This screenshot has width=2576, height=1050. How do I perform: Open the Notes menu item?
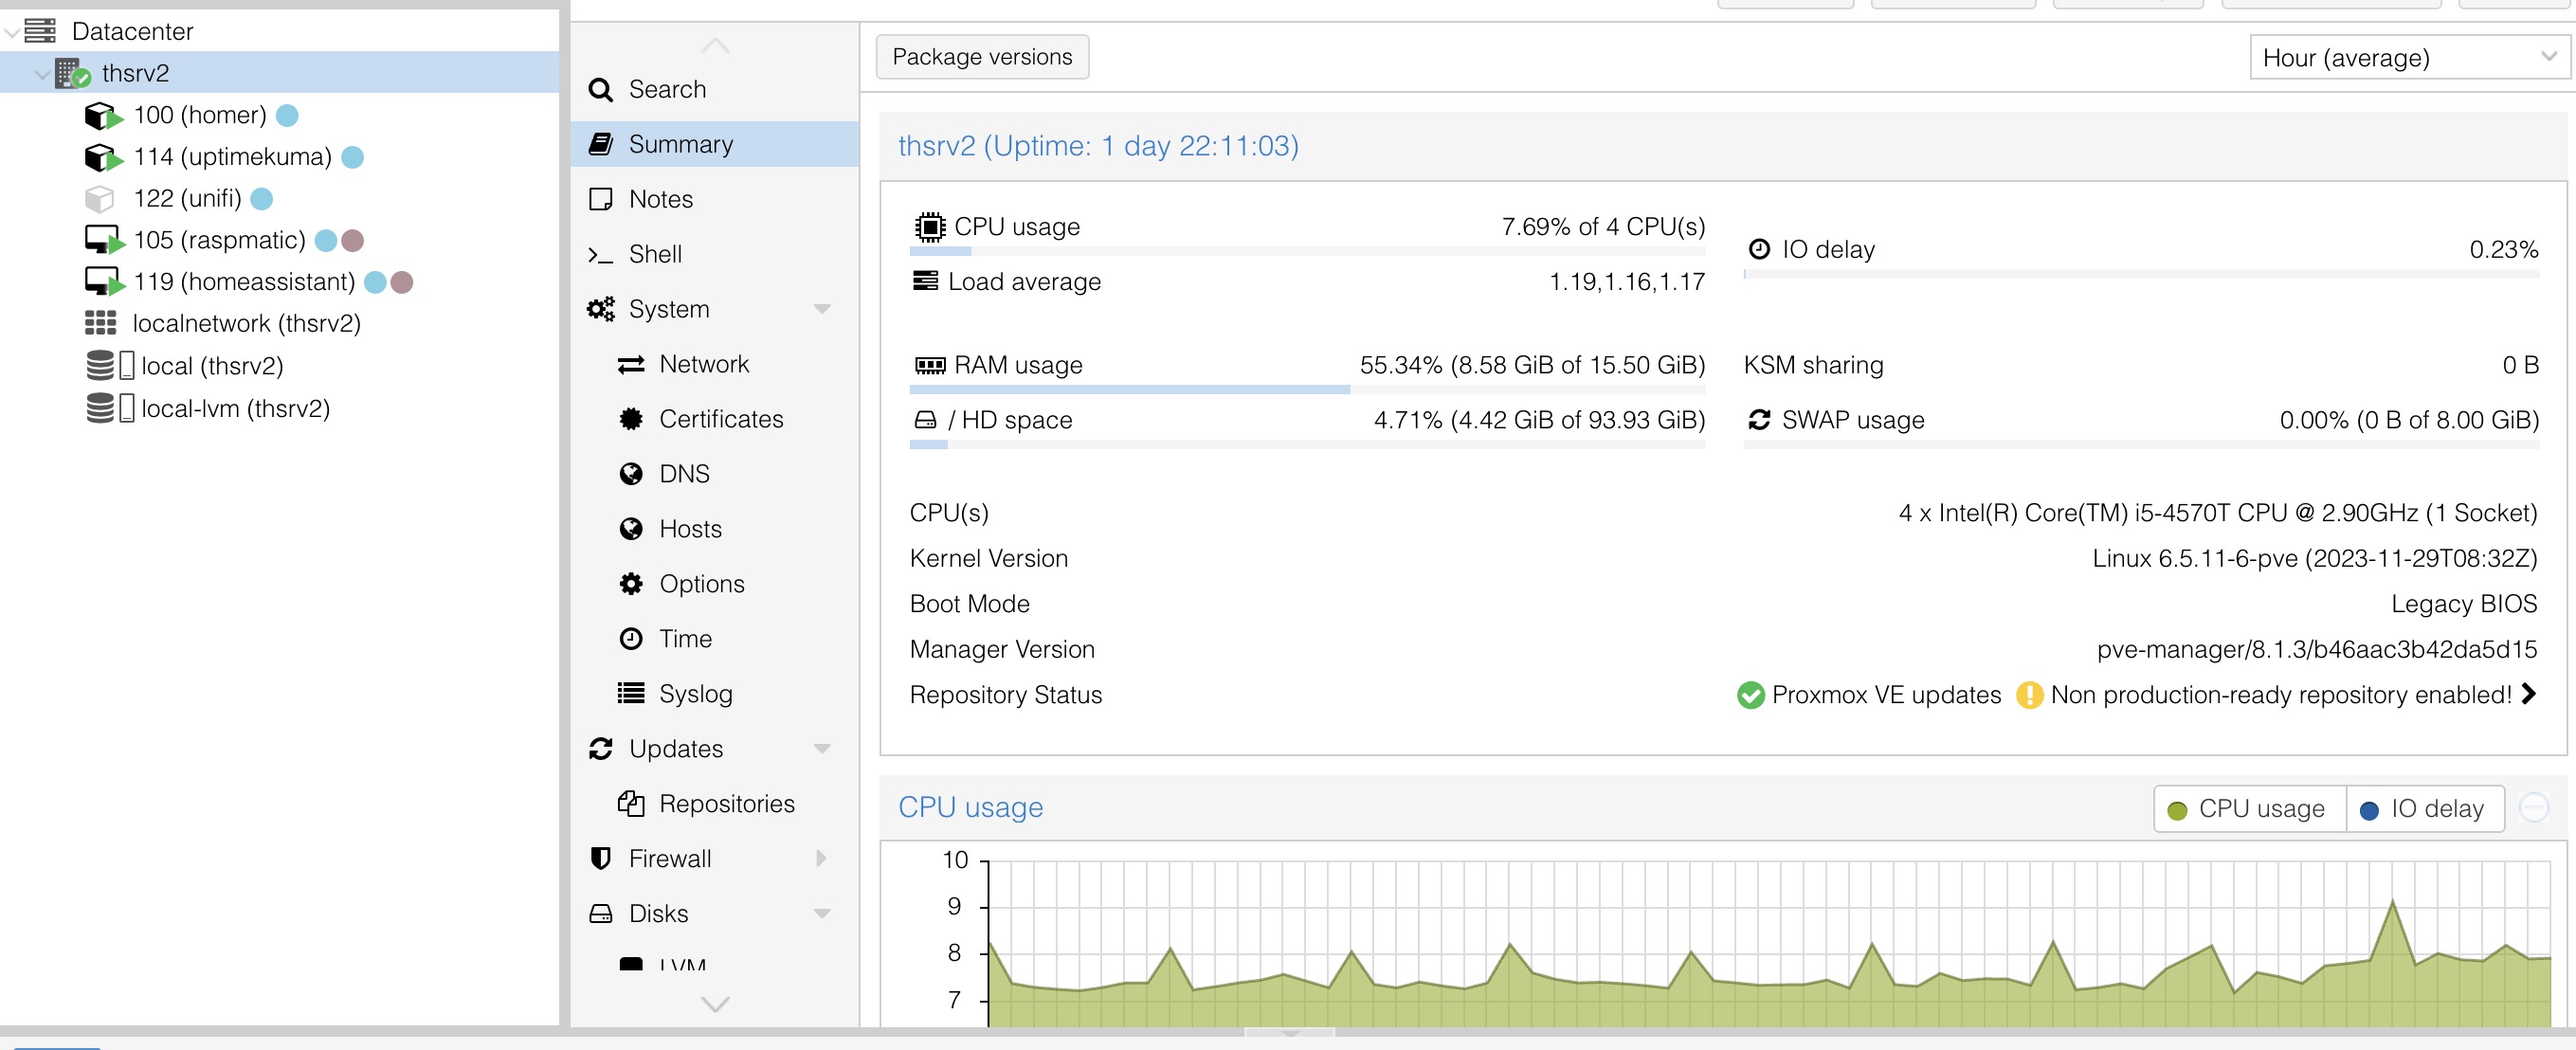[x=660, y=199]
